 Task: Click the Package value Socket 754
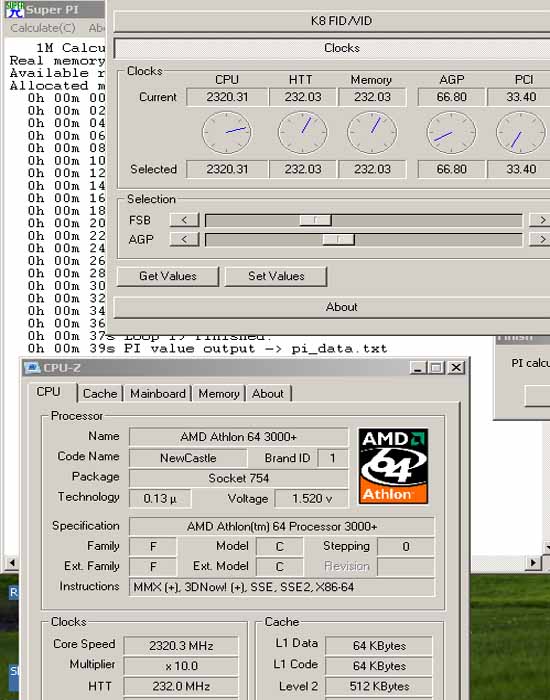tap(238, 478)
